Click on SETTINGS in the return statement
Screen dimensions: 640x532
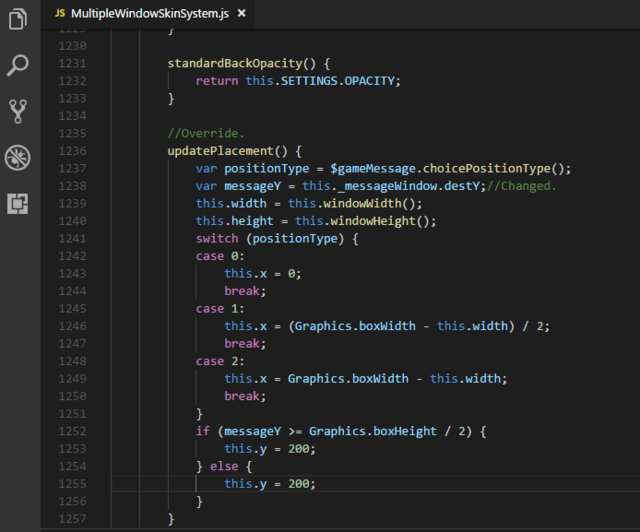point(309,81)
